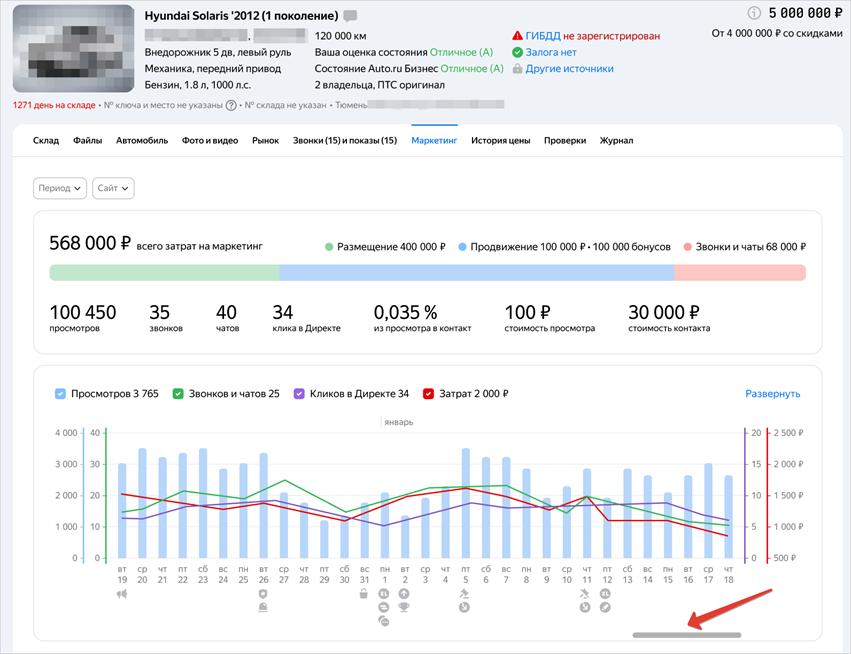Toggle the Просмотров 3 765 checkbox
The width and height of the screenshot is (851, 654).
coord(60,394)
